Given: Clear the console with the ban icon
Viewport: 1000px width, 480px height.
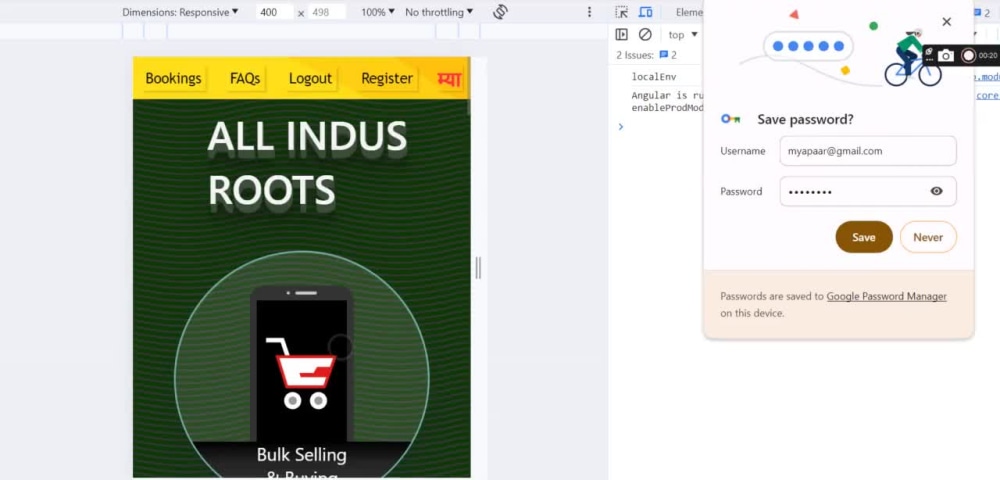Looking at the screenshot, I should click(x=645, y=34).
